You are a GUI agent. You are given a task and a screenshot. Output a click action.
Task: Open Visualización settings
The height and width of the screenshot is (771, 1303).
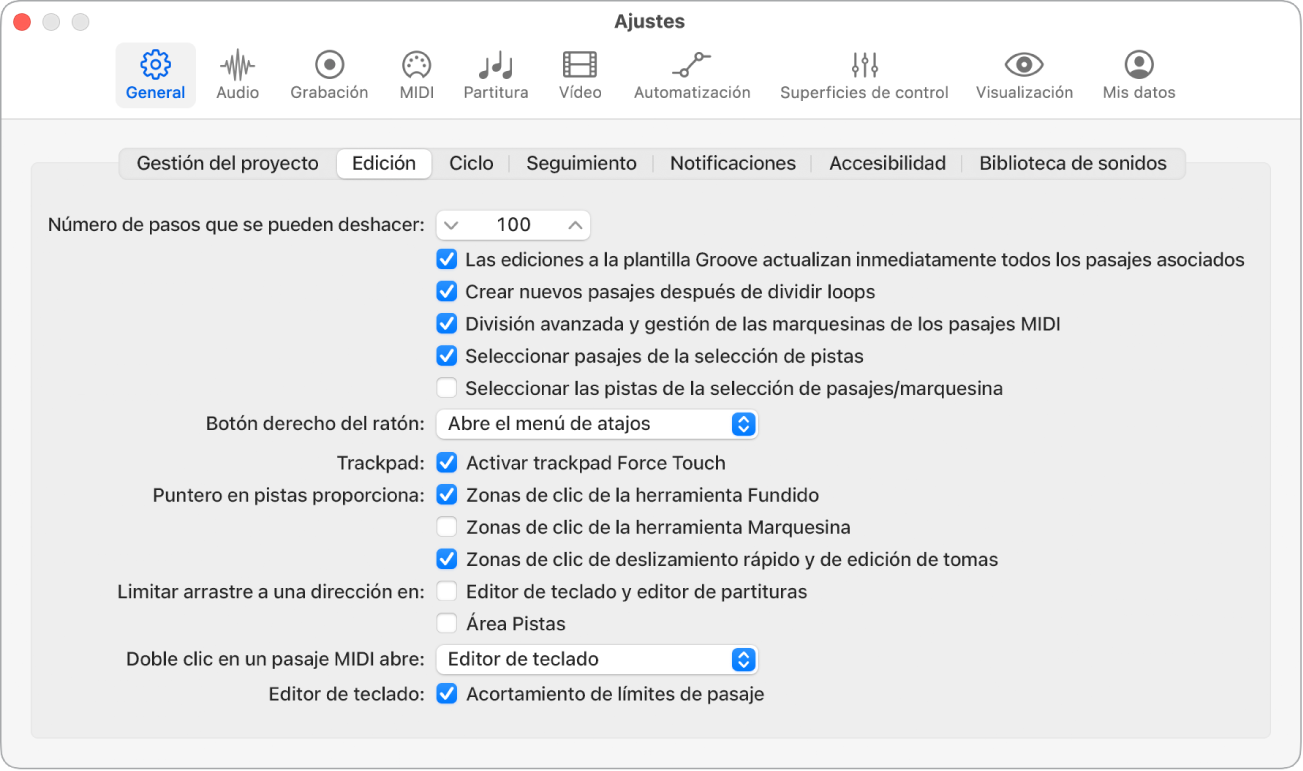click(1022, 74)
